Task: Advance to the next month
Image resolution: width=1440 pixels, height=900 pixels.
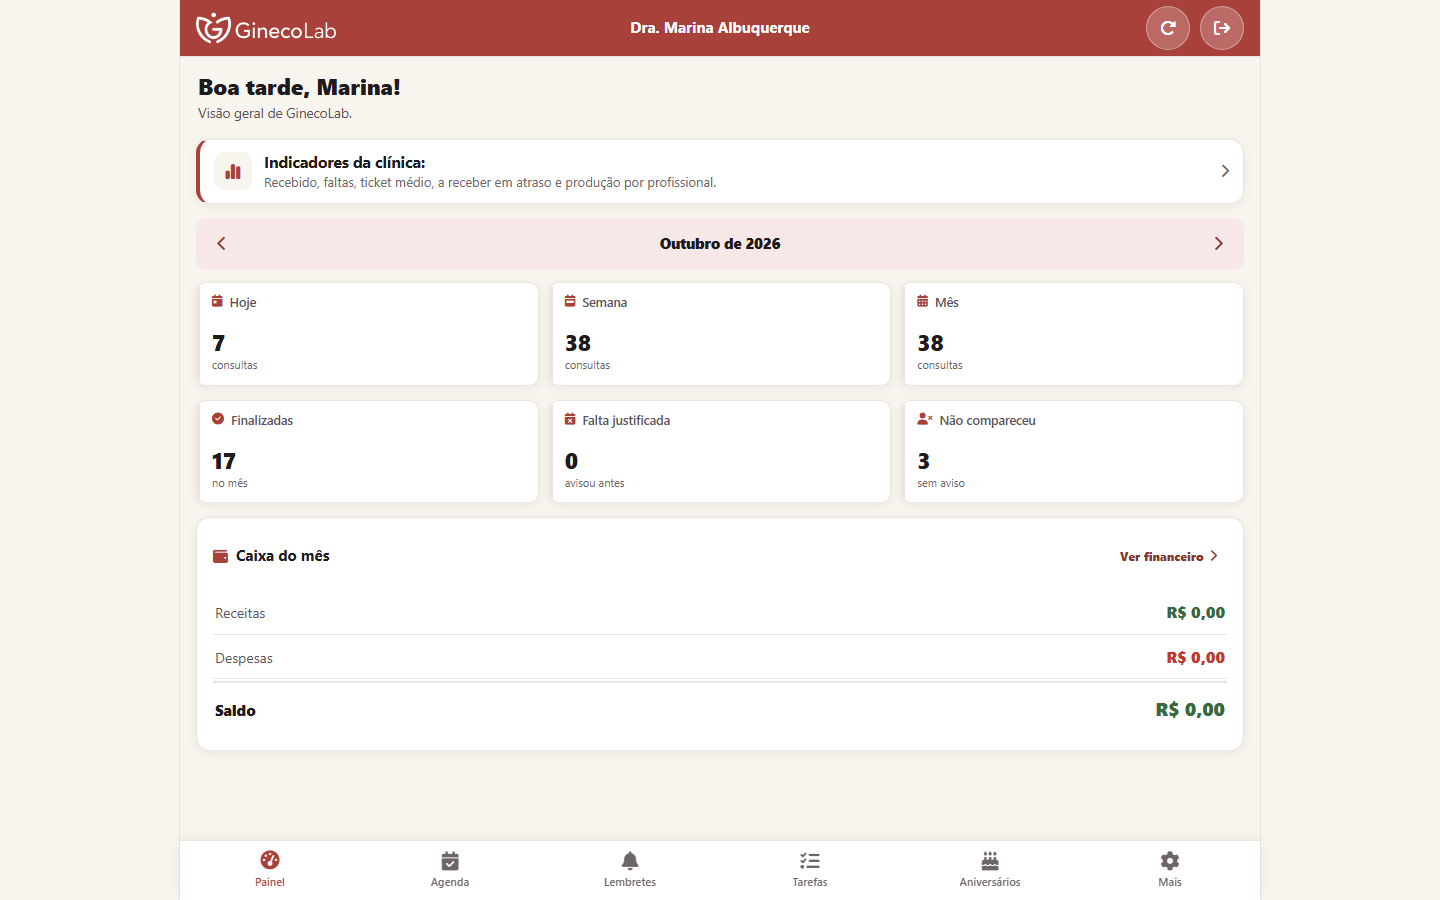Action: (x=1218, y=244)
